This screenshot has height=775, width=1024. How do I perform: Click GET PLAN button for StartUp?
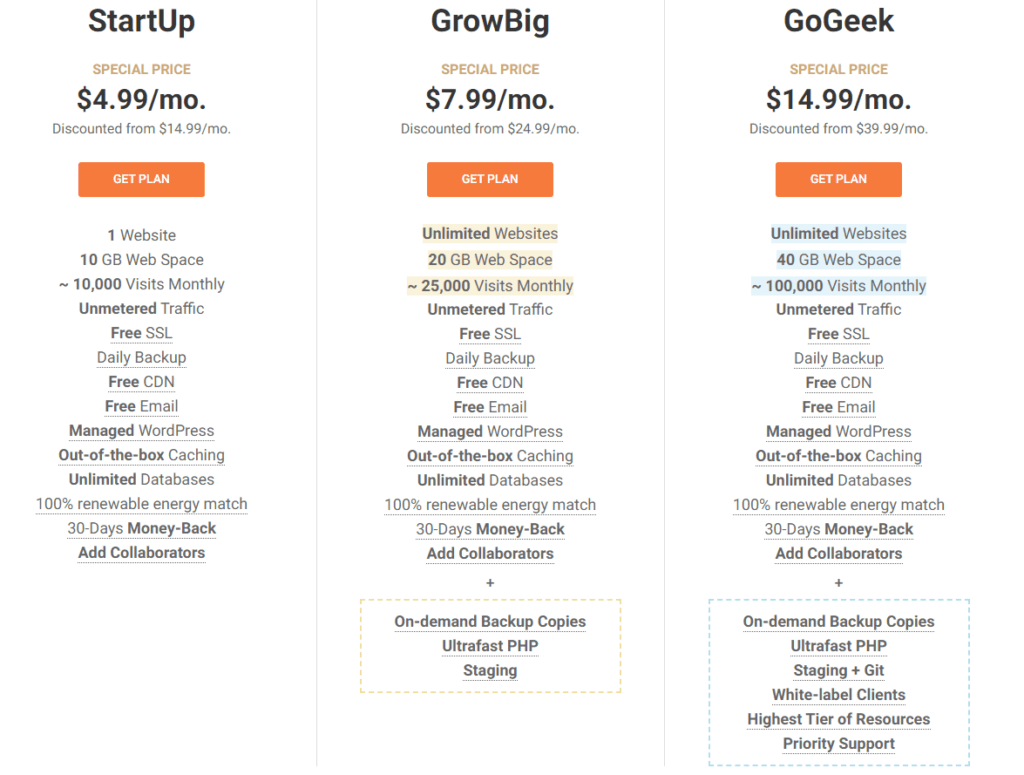[141, 179]
